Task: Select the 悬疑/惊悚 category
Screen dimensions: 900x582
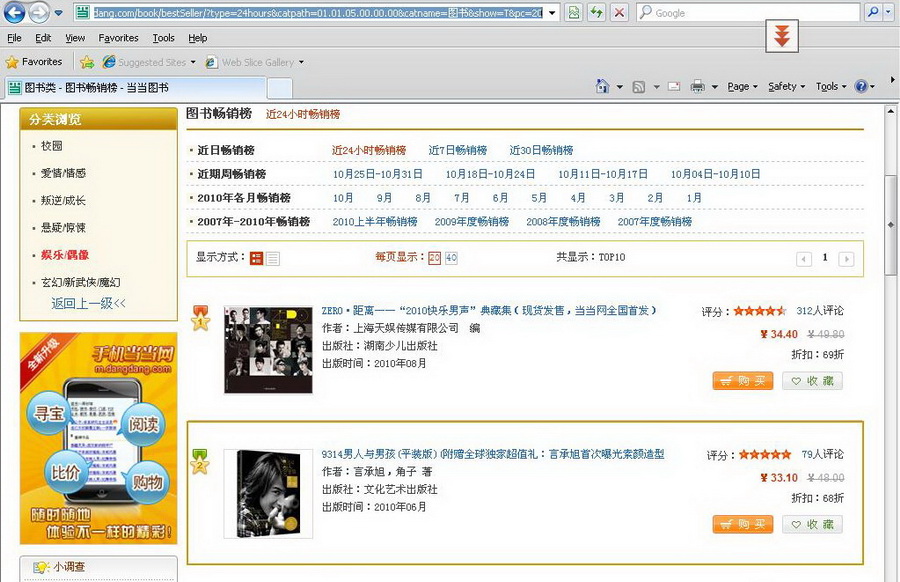Action: 63,227
